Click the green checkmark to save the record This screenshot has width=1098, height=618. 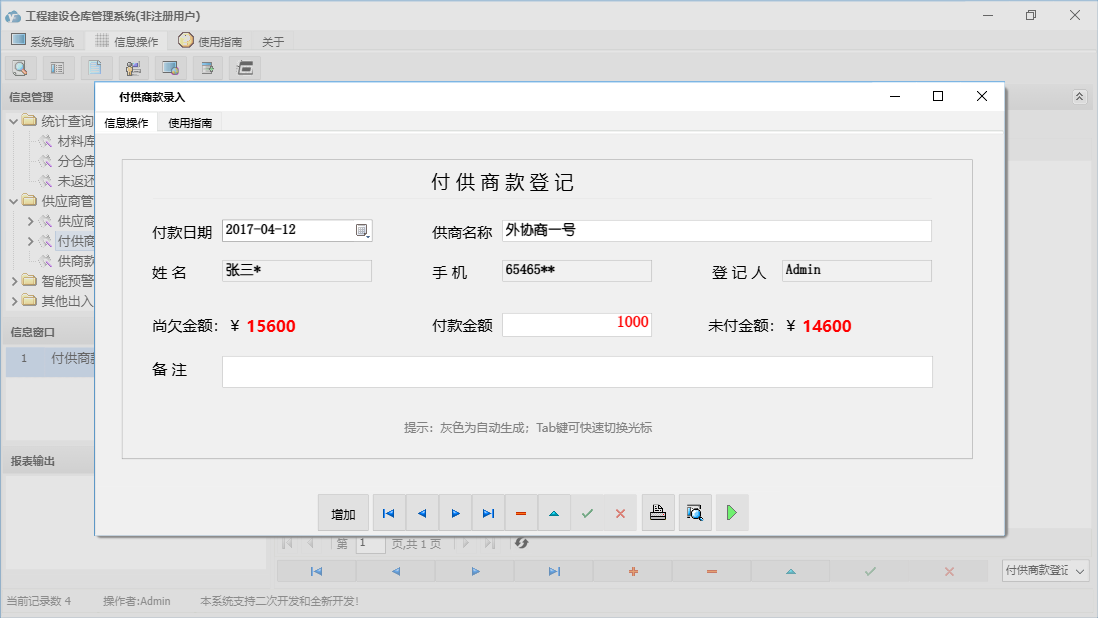click(587, 512)
